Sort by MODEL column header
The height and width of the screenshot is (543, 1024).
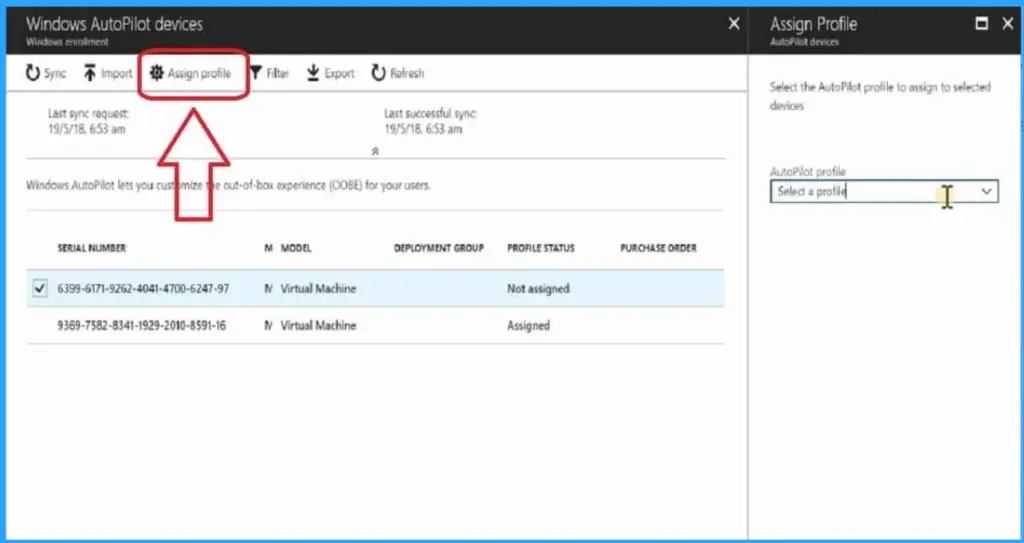tap(296, 248)
